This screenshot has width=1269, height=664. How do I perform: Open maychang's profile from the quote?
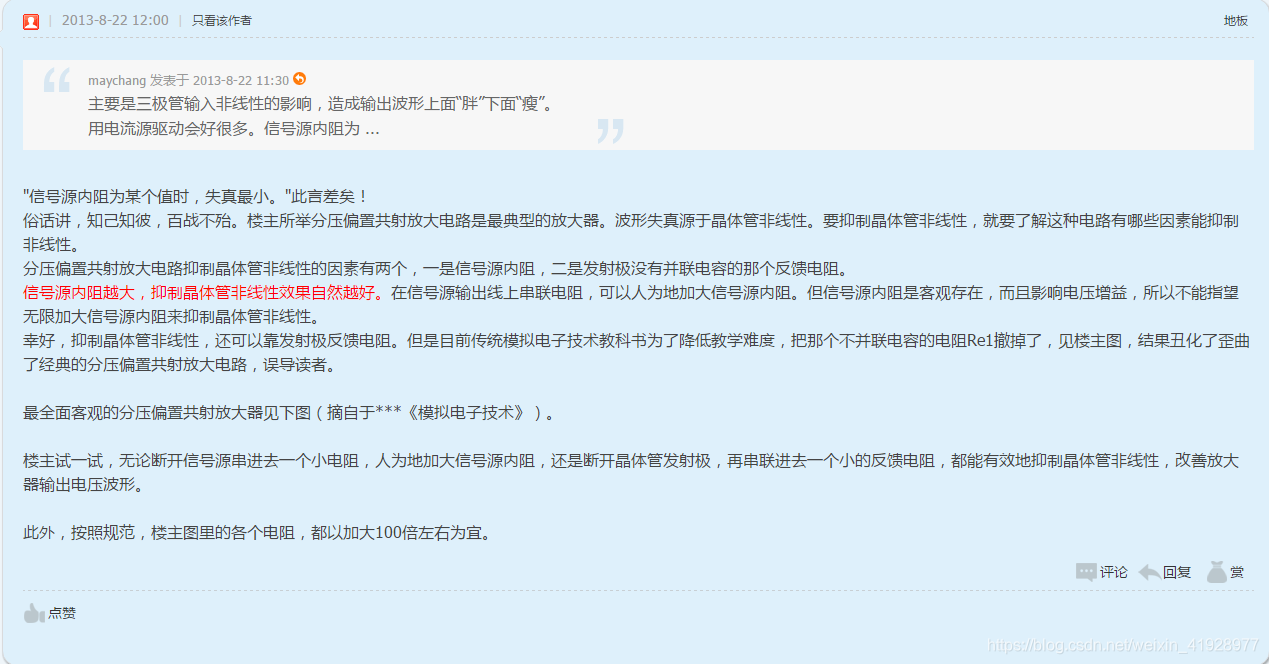tap(117, 80)
